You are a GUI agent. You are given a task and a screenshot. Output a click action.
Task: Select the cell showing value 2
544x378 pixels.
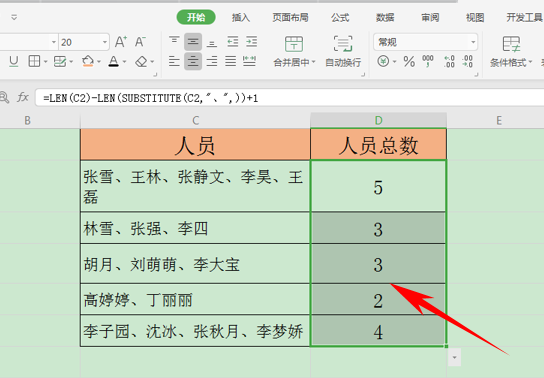(378, 300)
